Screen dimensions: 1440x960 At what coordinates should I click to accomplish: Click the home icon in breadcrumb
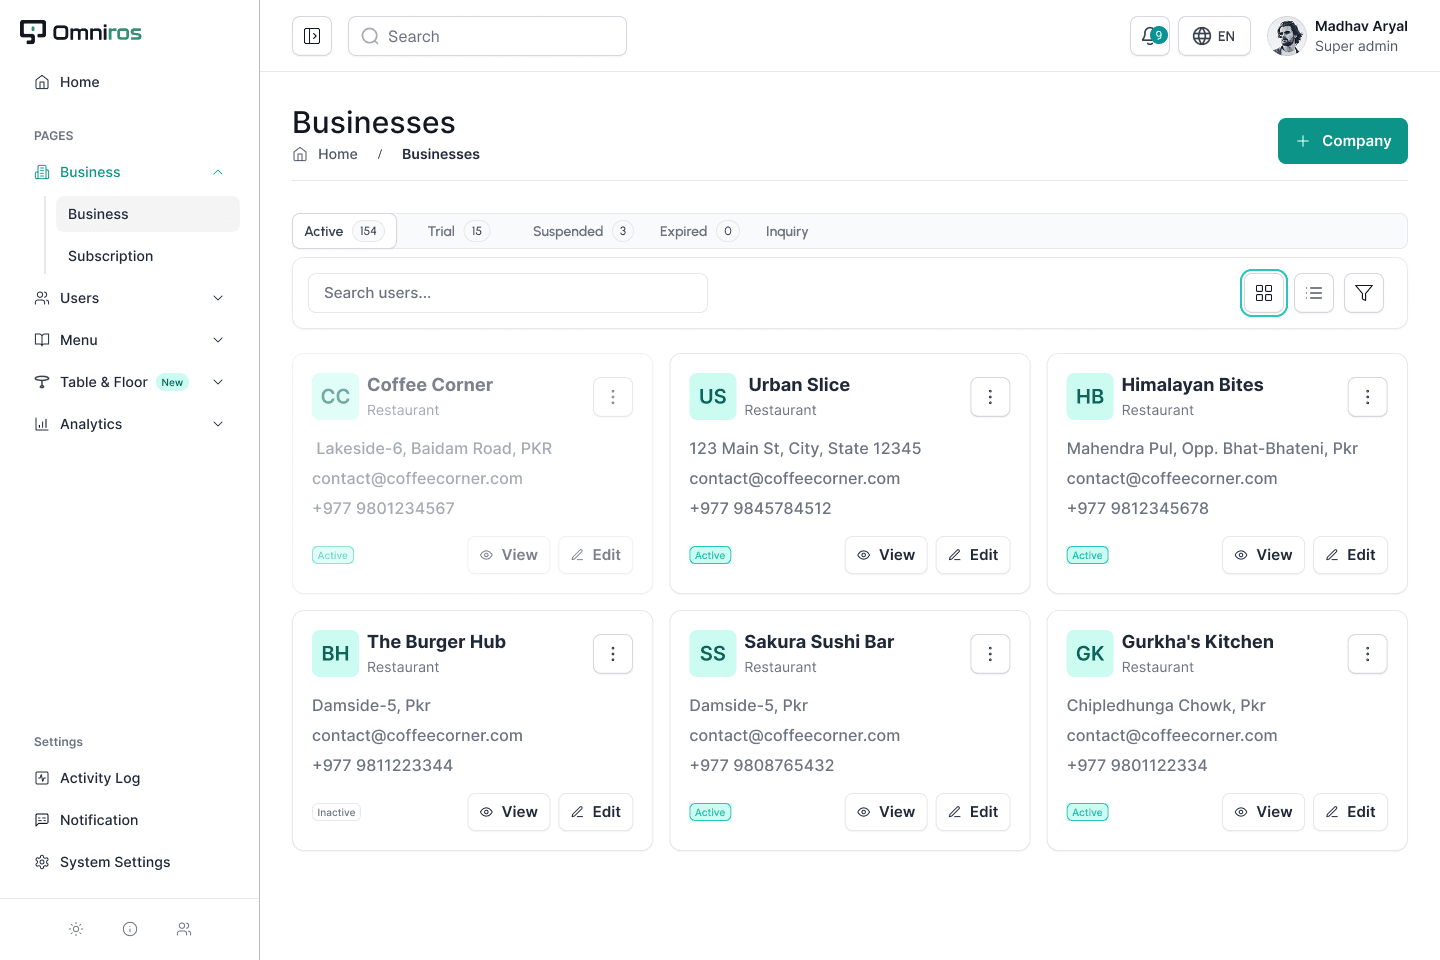(x=300, y=154)
